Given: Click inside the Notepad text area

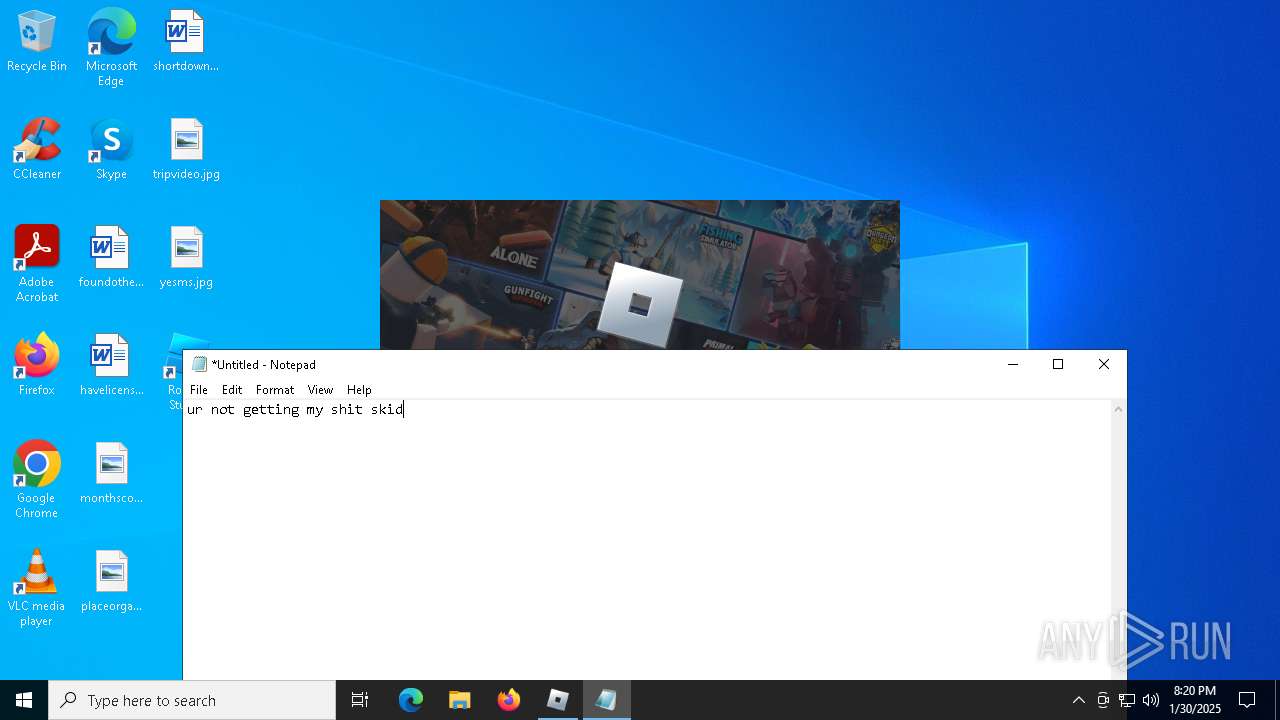Looking at the screenshot, I should 647,540.
